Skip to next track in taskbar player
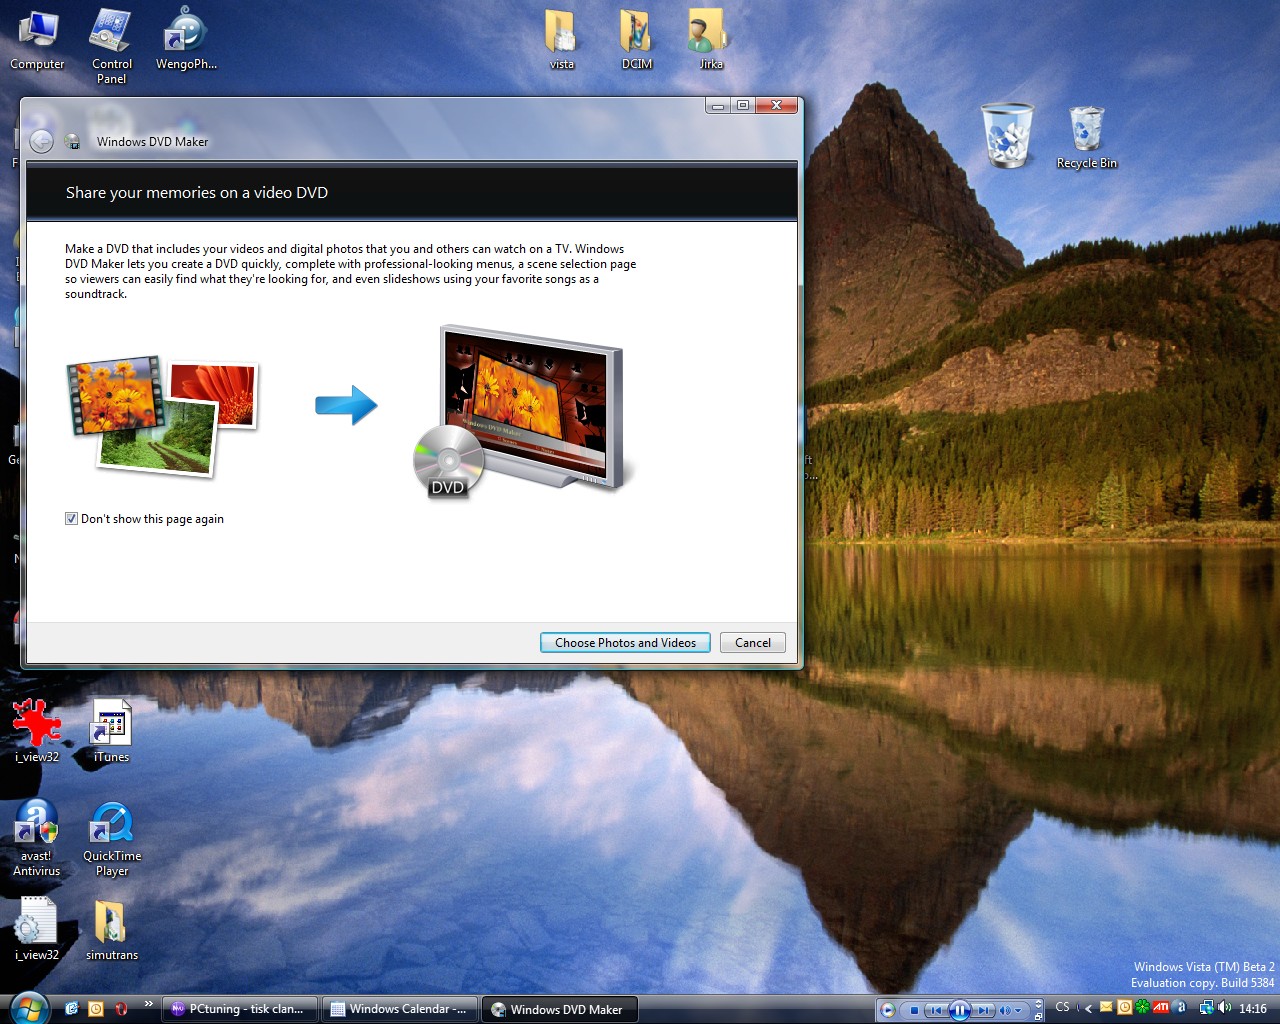Viewport: 1280px width, 1024px height. point(984,1010)
